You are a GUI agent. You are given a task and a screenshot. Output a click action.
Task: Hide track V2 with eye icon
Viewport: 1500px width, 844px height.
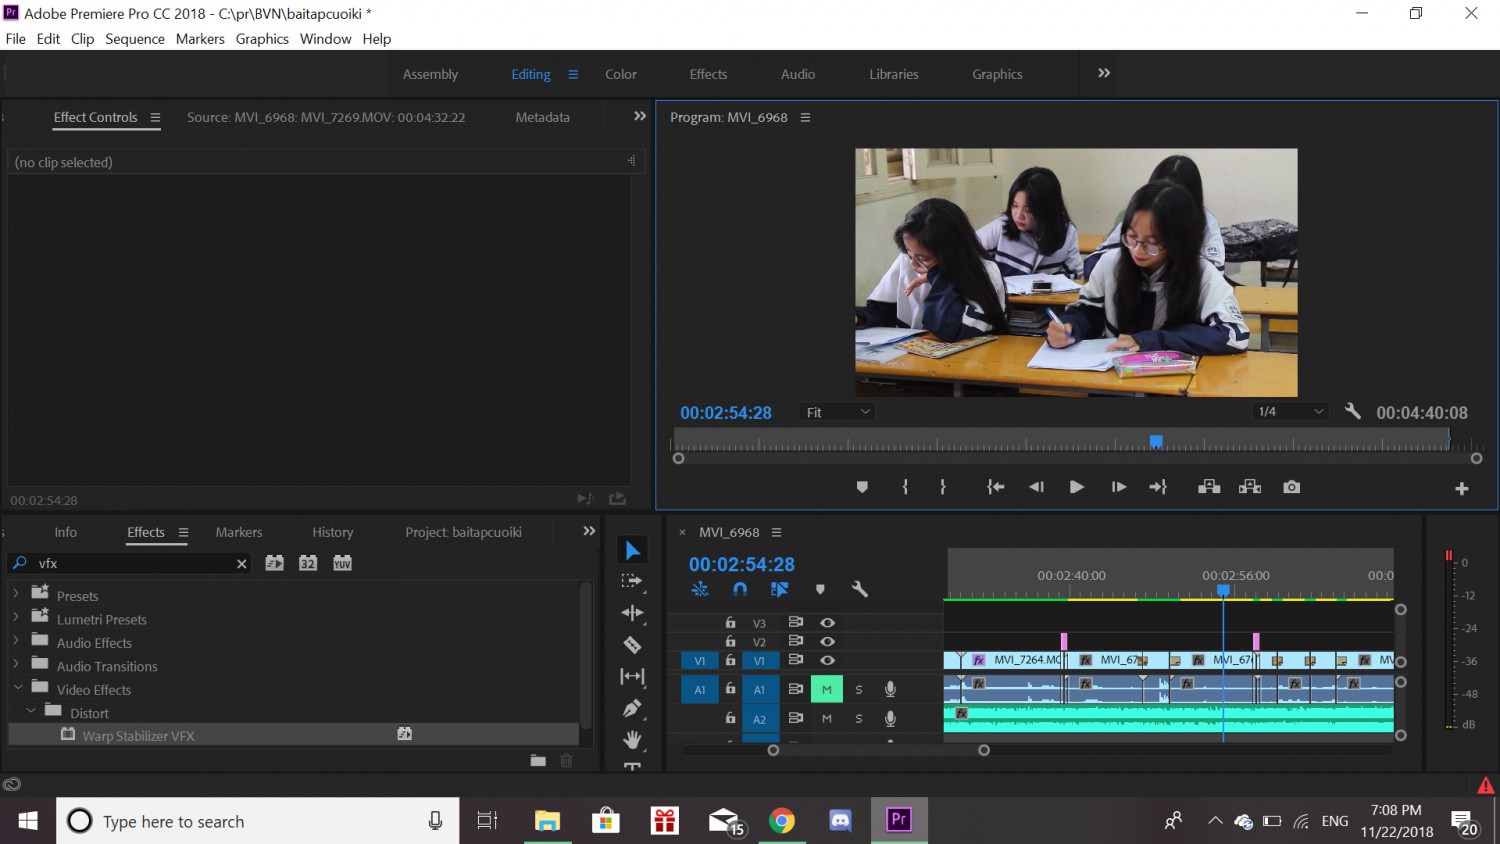[x=827, y=641]
